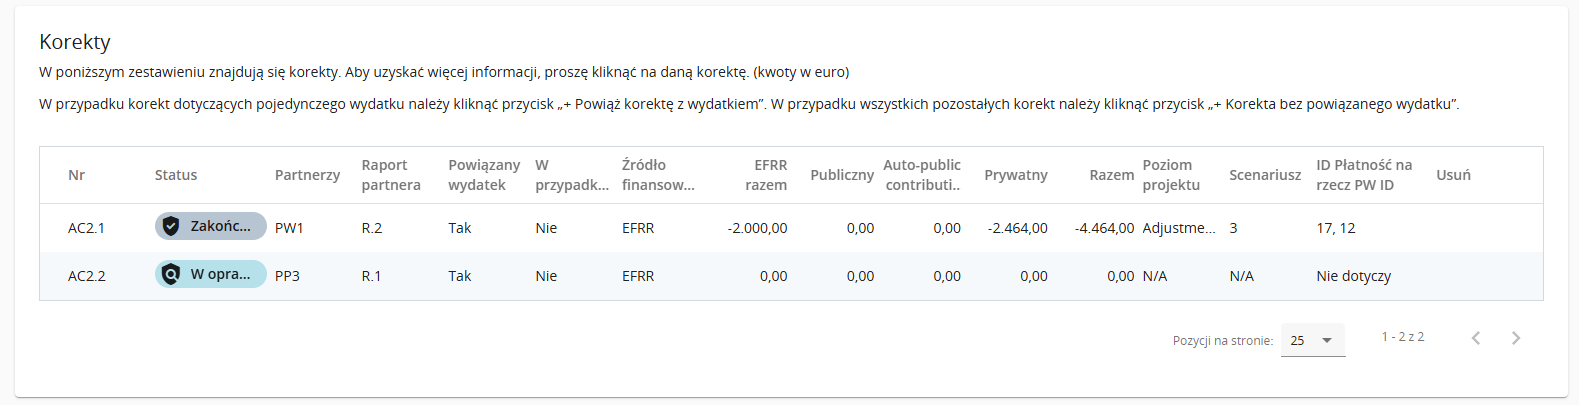
Task: Go to the previous page arrow
Action: pyautogui.click(x=1476, y=338)
